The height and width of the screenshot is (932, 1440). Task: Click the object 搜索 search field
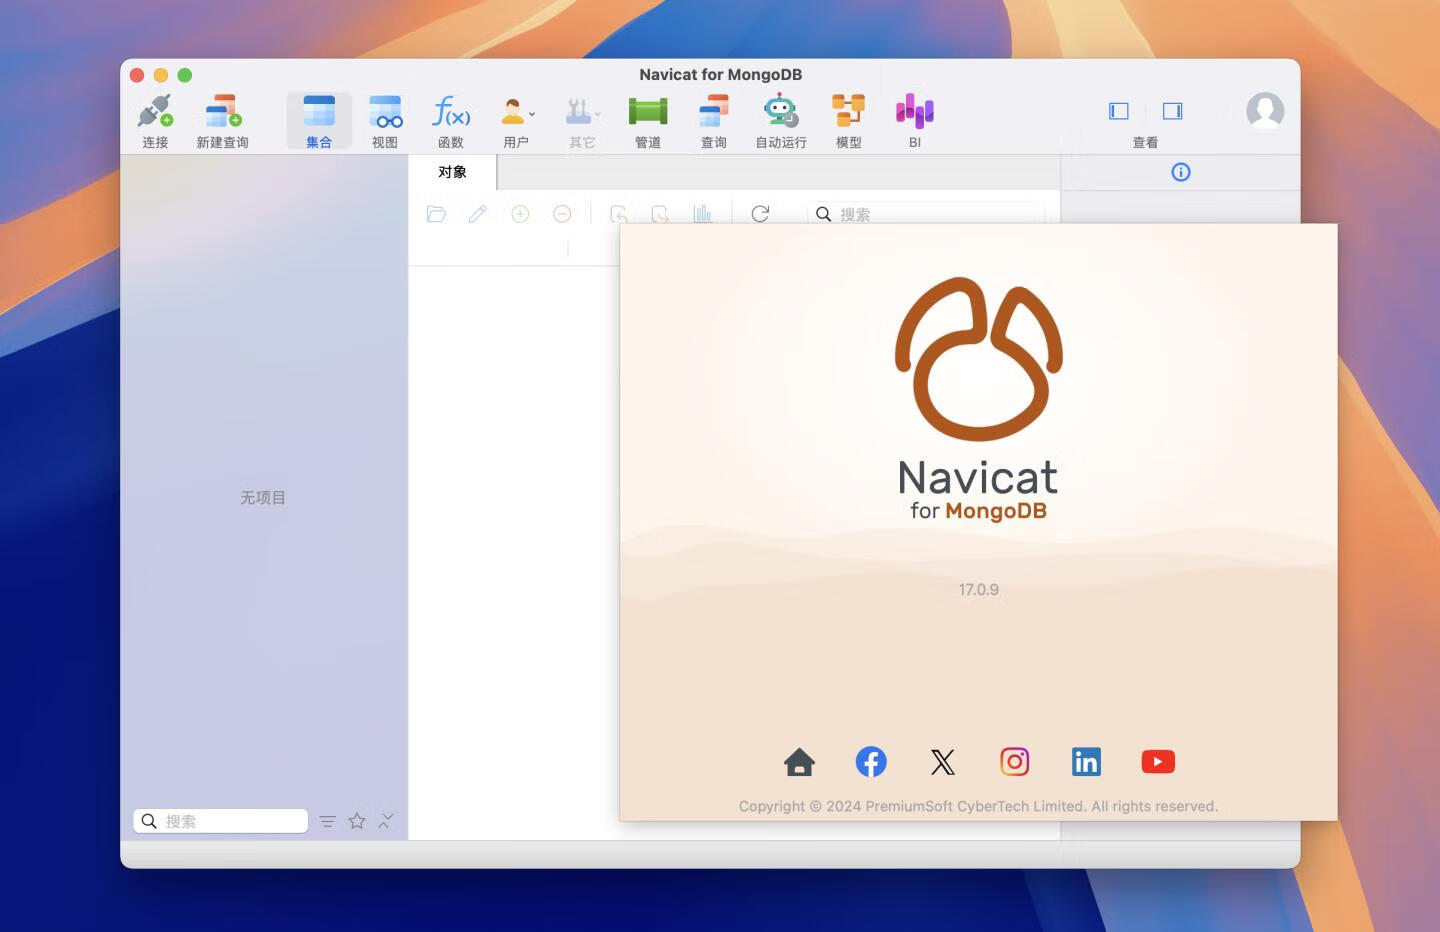tap(926, 214)
